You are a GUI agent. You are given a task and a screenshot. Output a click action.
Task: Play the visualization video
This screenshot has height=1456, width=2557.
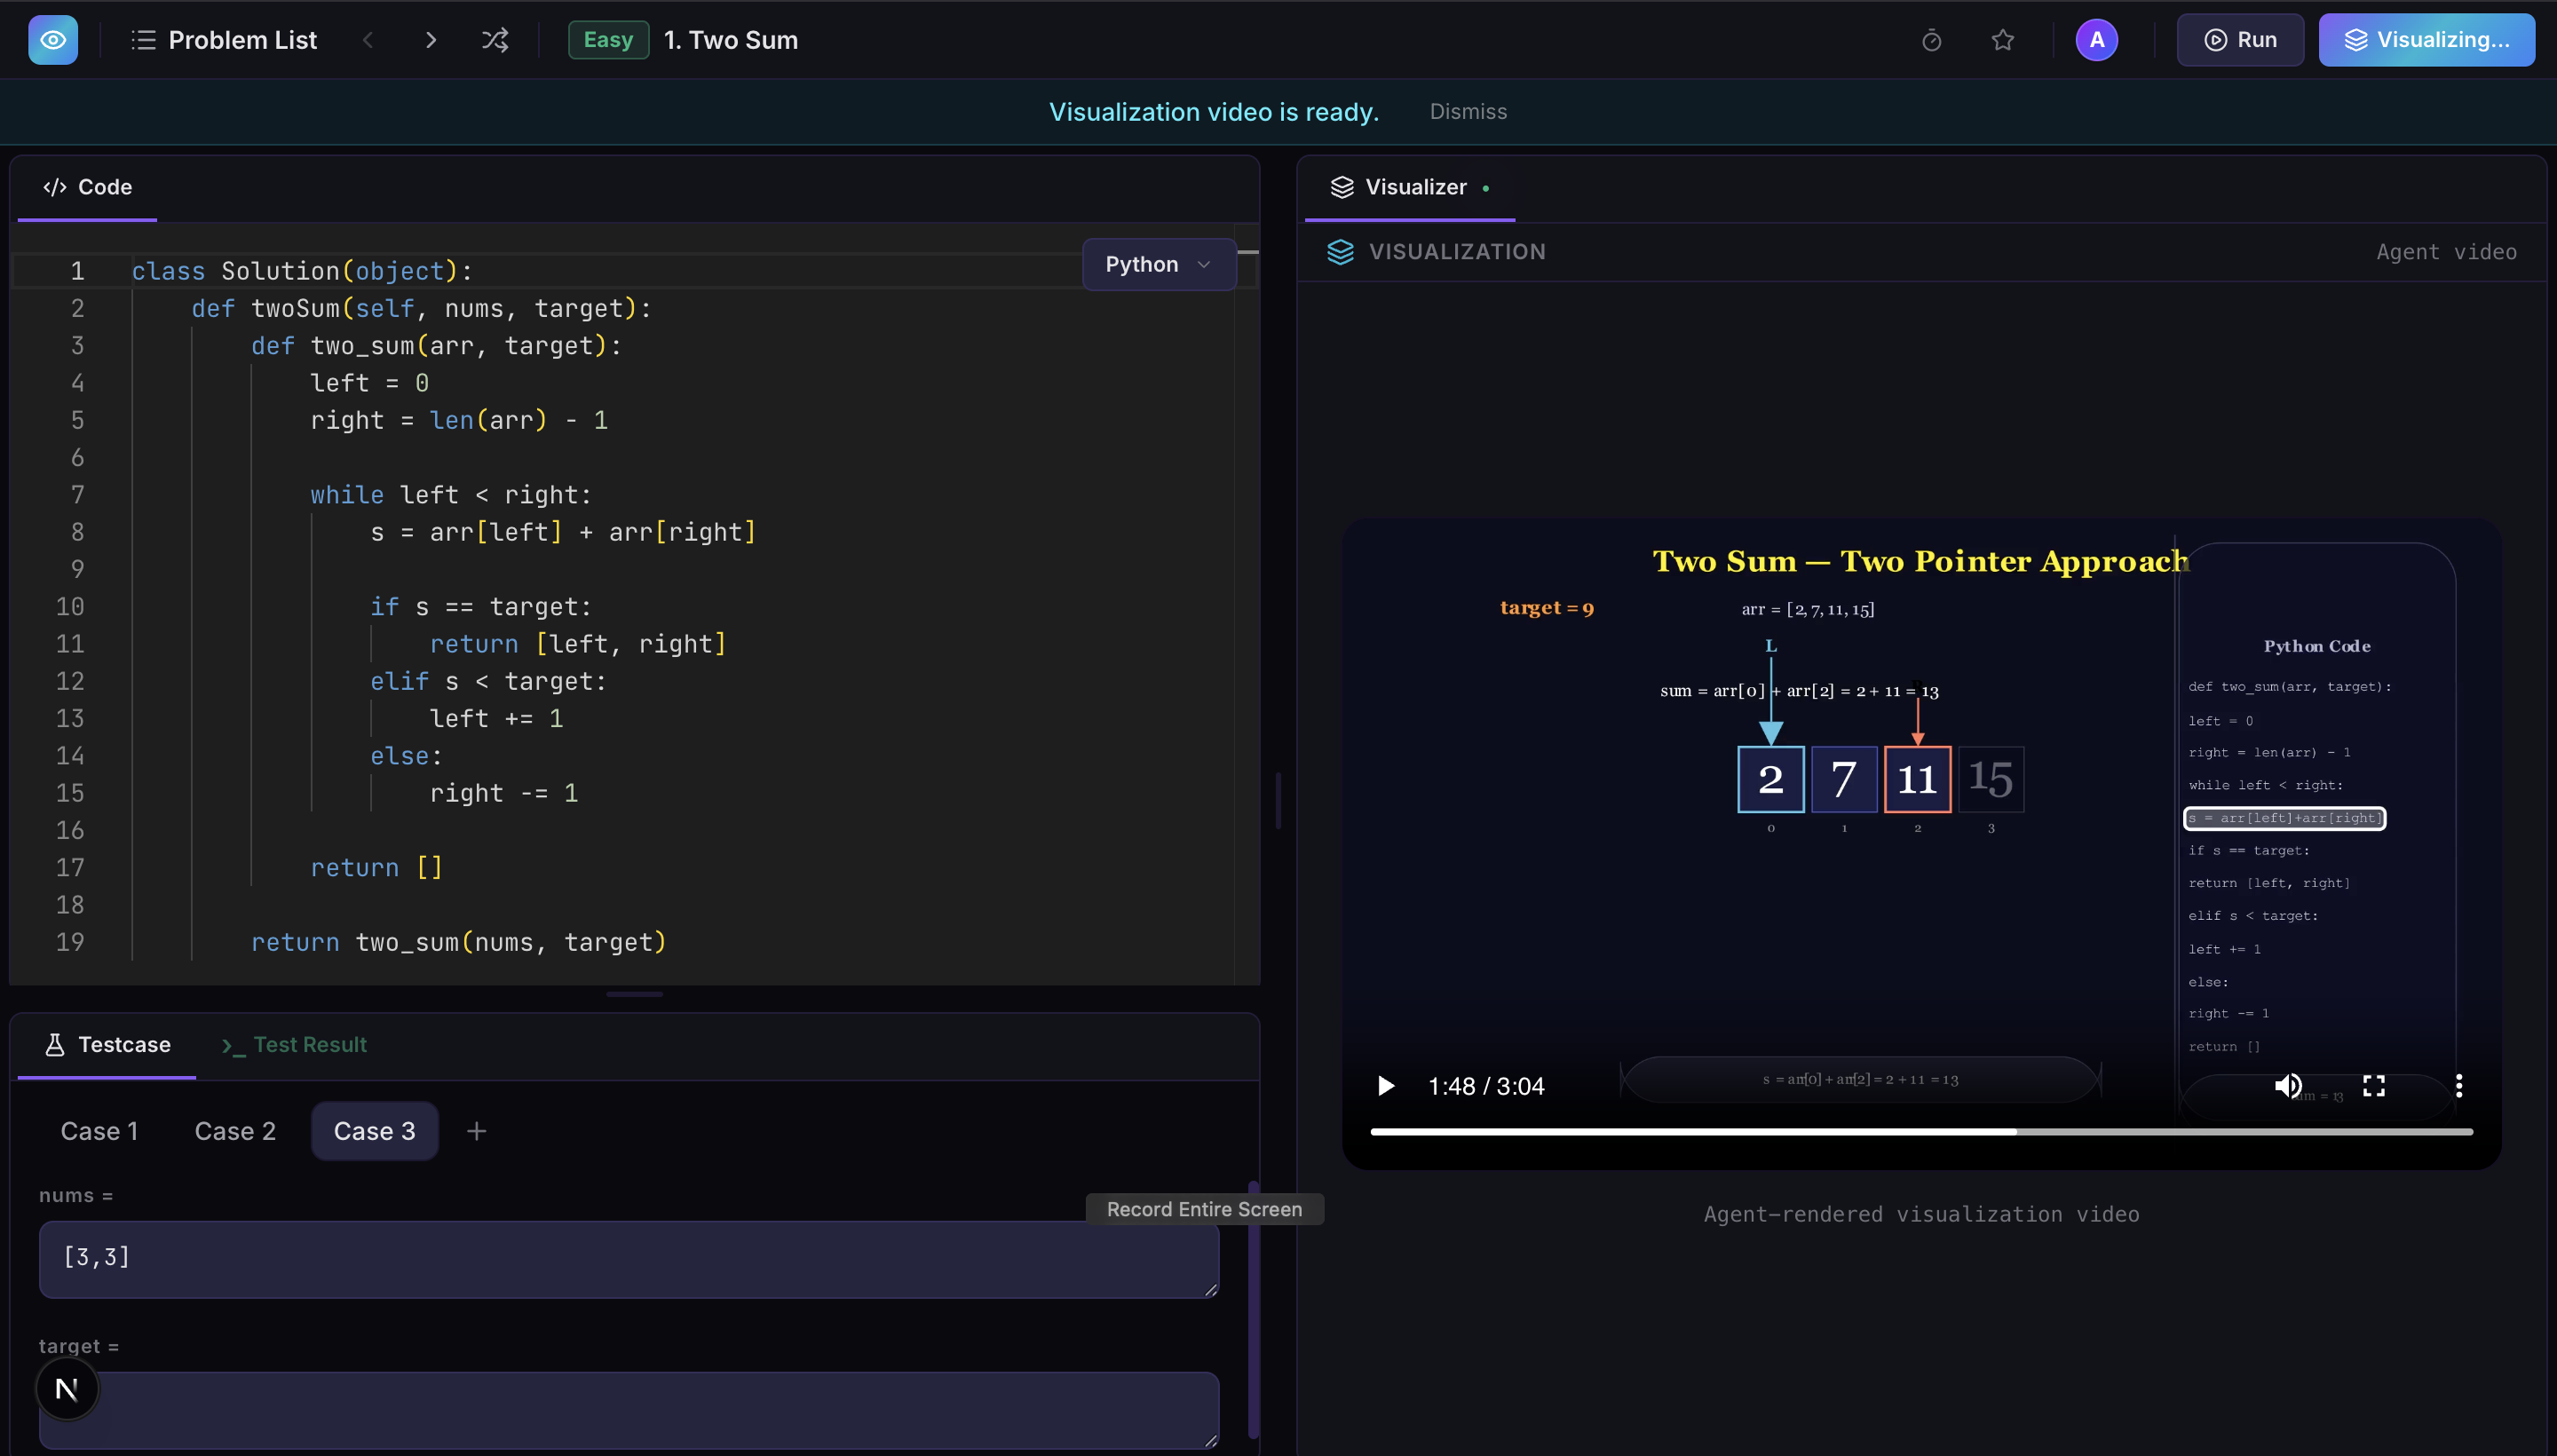pyautogui.click(x=1385, y=1086)
